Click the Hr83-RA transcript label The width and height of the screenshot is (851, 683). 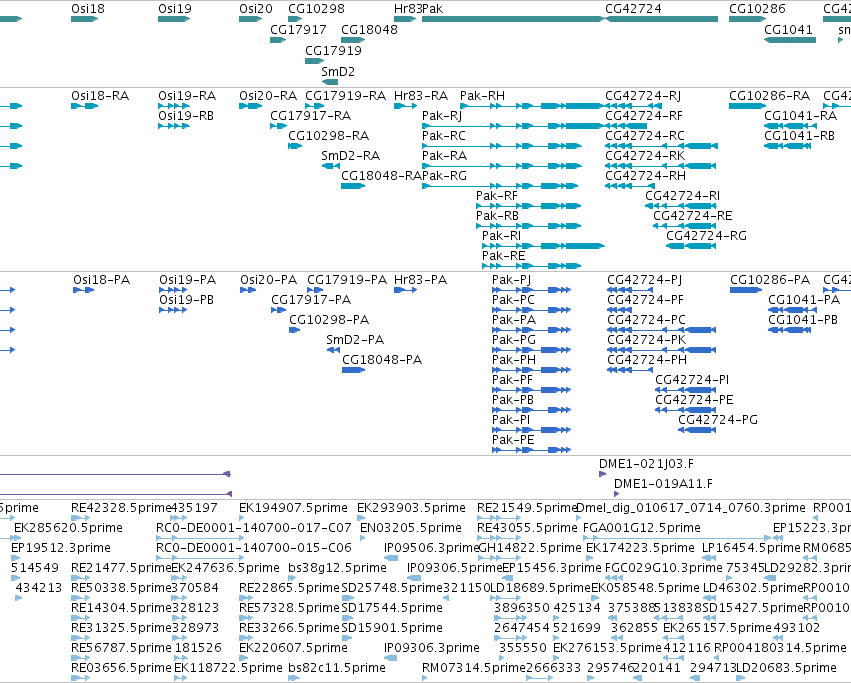pyautogui.click(x=421, y=96)
